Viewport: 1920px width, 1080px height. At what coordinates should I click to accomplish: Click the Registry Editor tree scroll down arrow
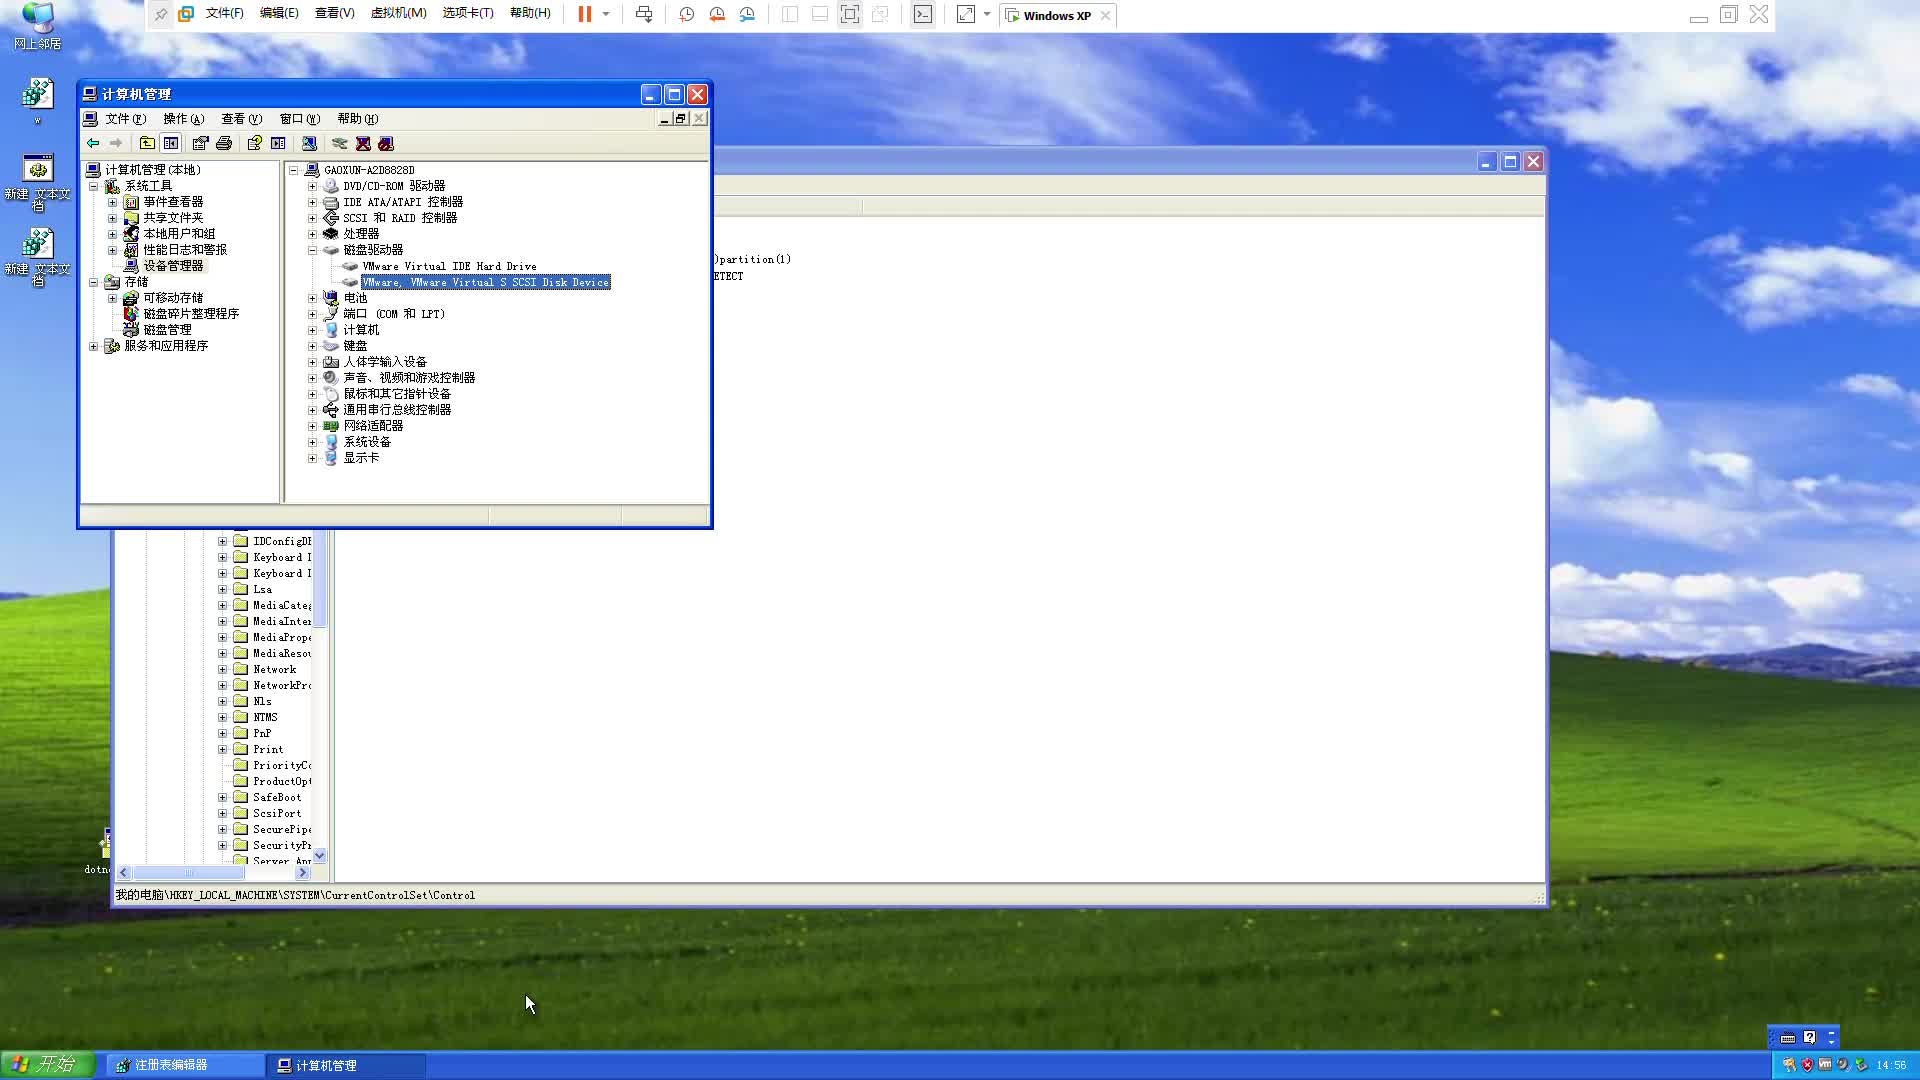tap(320, 856)
